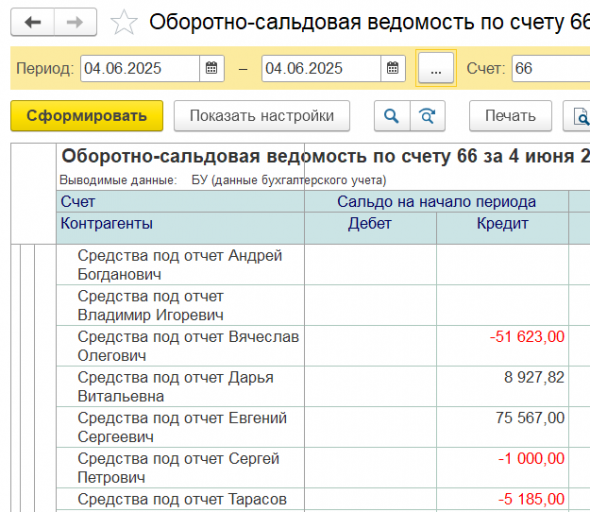Edit the period start date field
The image size is (590, 512).
click(x=140, y=68)
